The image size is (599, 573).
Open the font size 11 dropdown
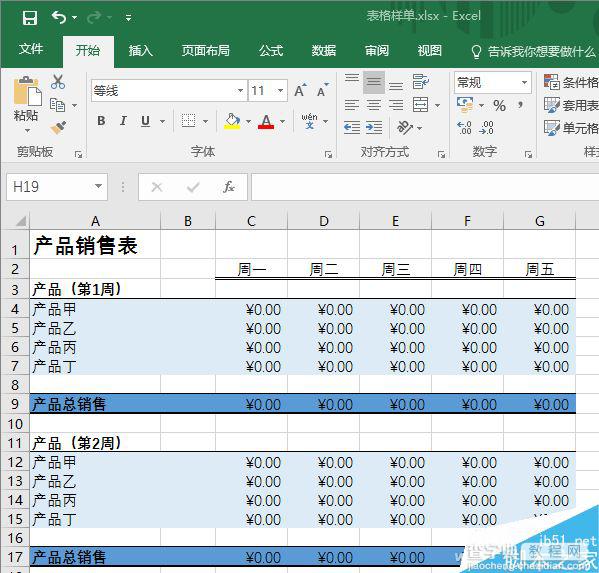pyautogui.click(x=280, y=91)
